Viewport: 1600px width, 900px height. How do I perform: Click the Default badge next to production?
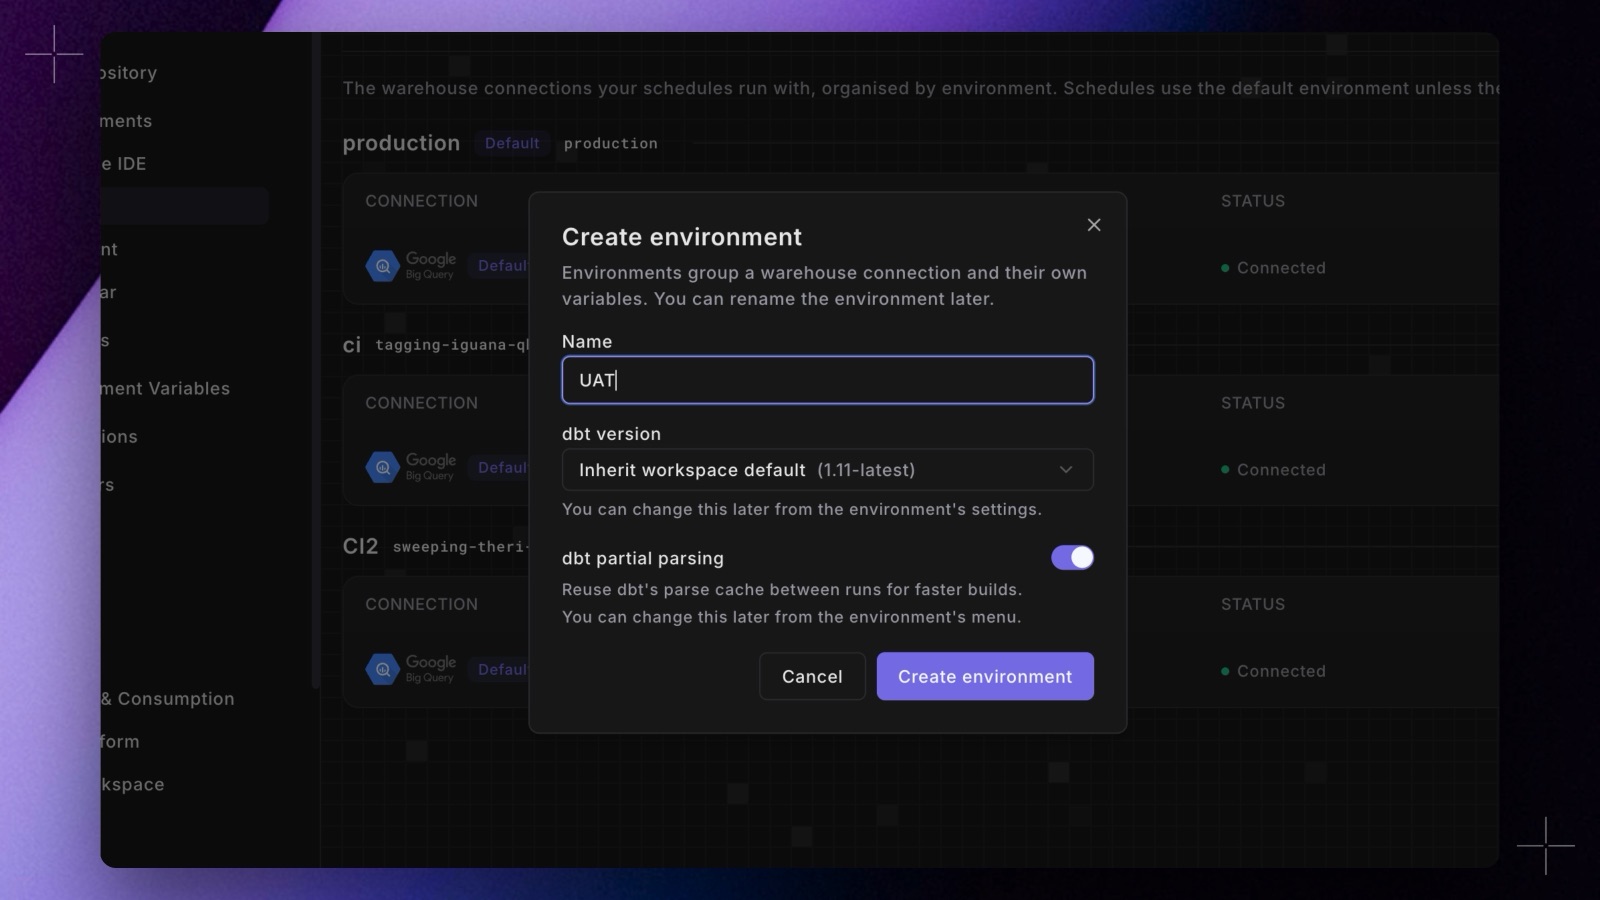[x=512, y=143]
